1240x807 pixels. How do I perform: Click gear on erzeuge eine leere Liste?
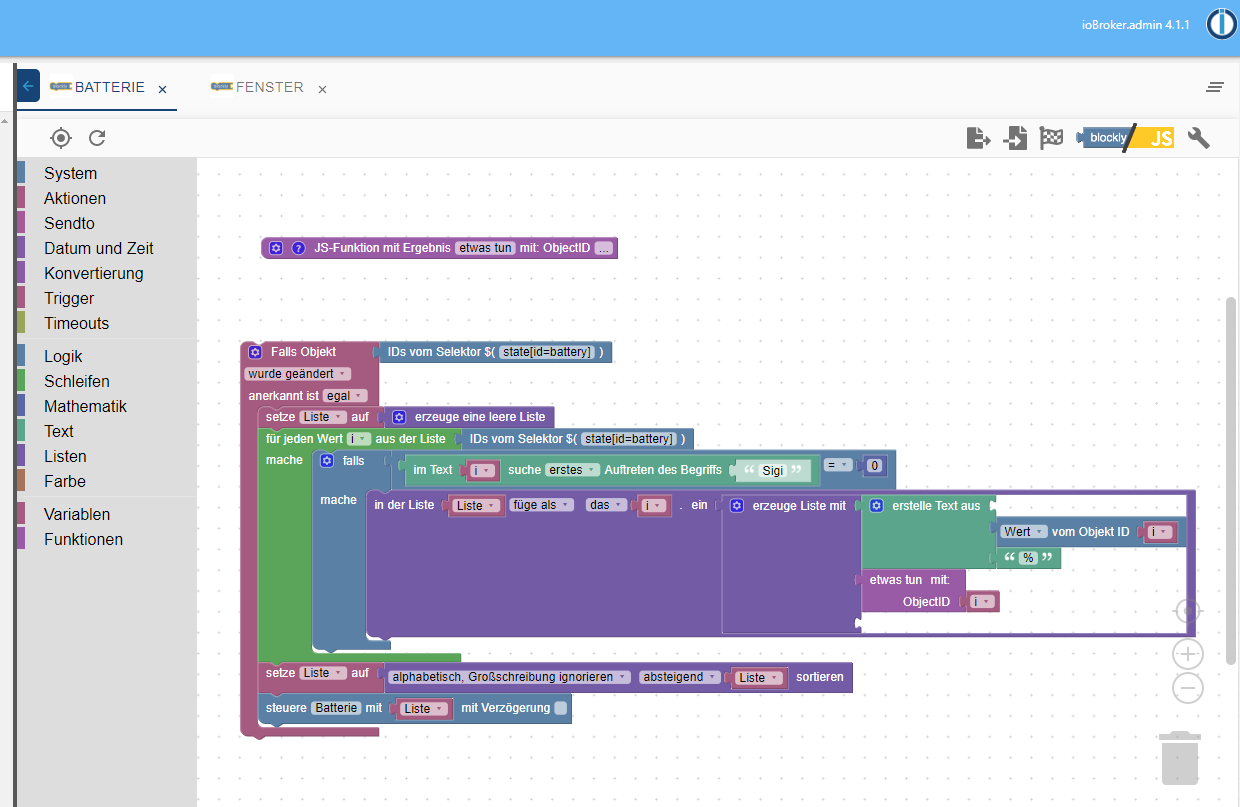399,417
